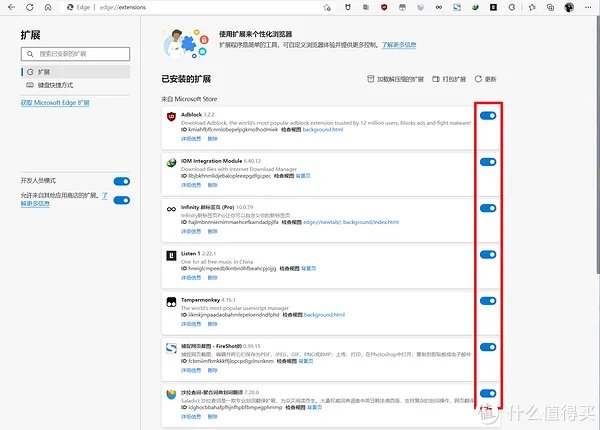Screen dimensions: 600x430
Task: Open 详细信息 for the FireShot extension
Action: pos(191,370)
